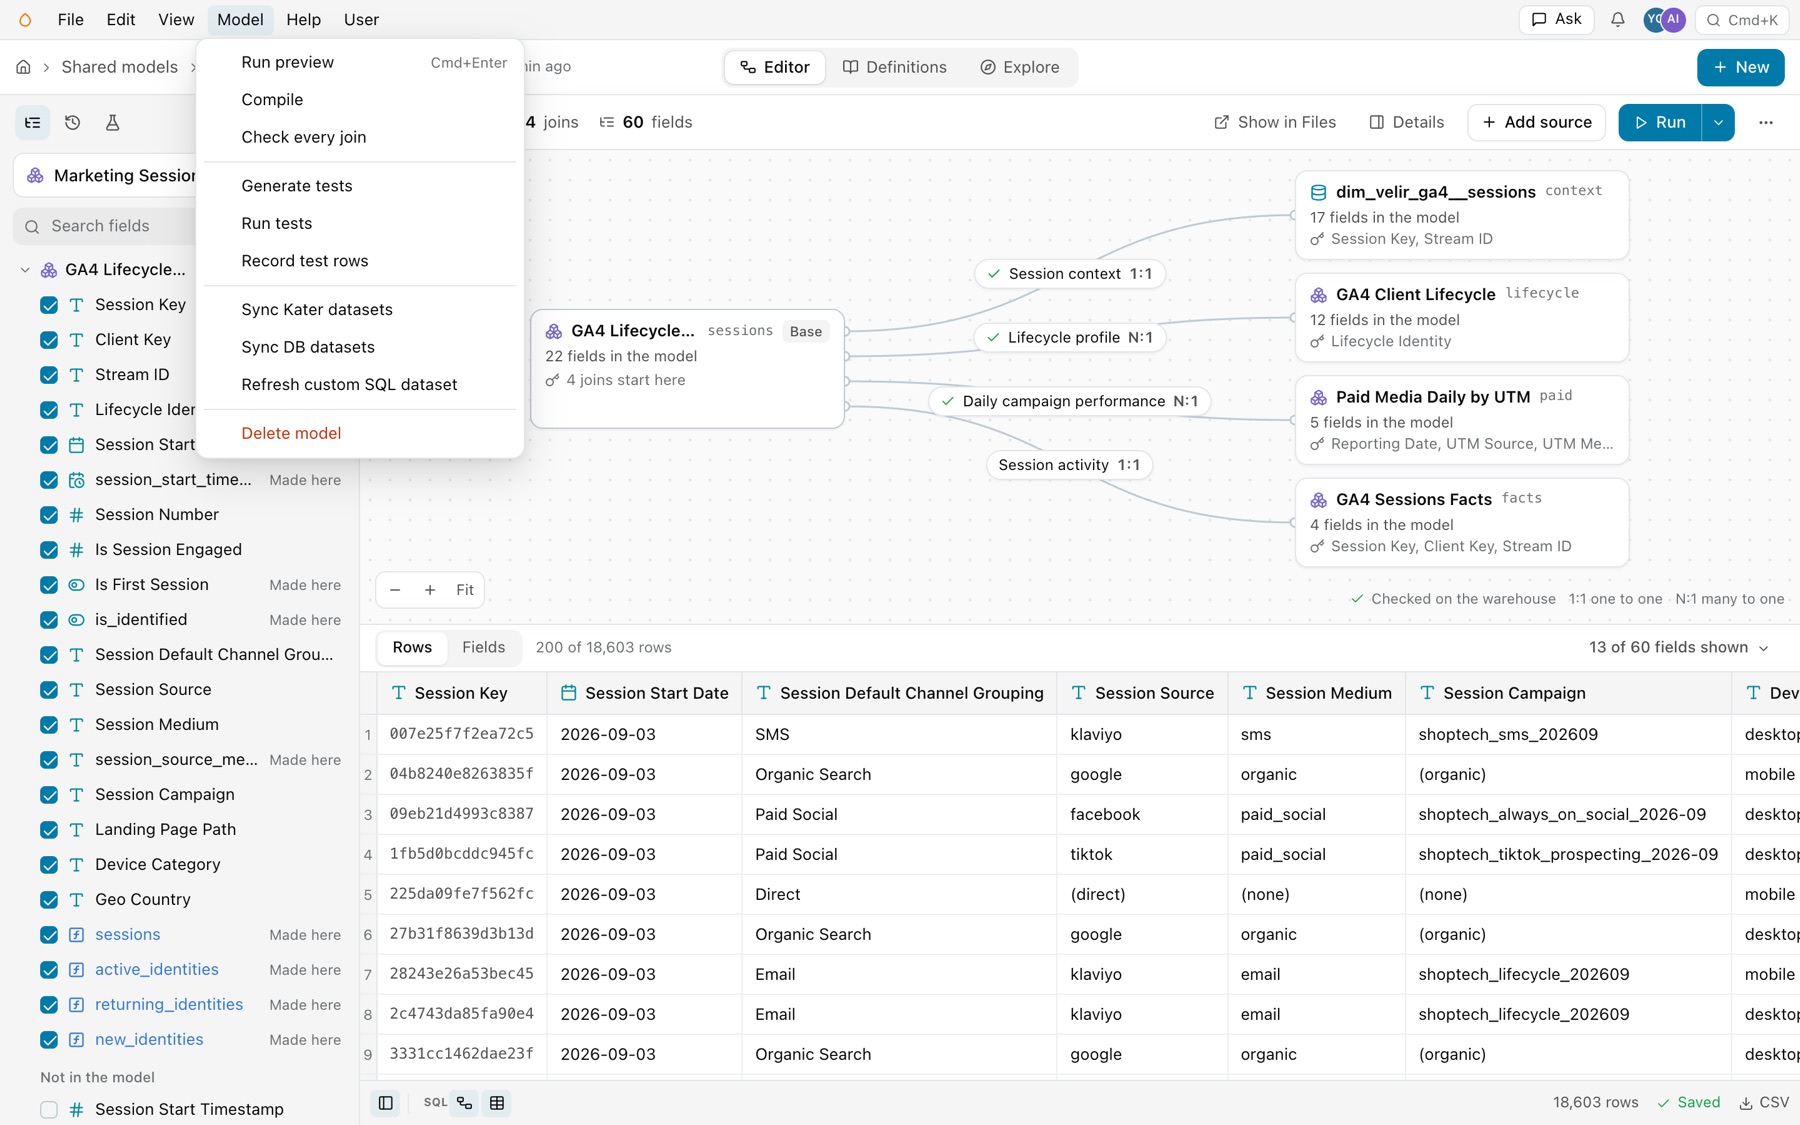Open the Cmd+K search box

click(x=1741, y=20)
